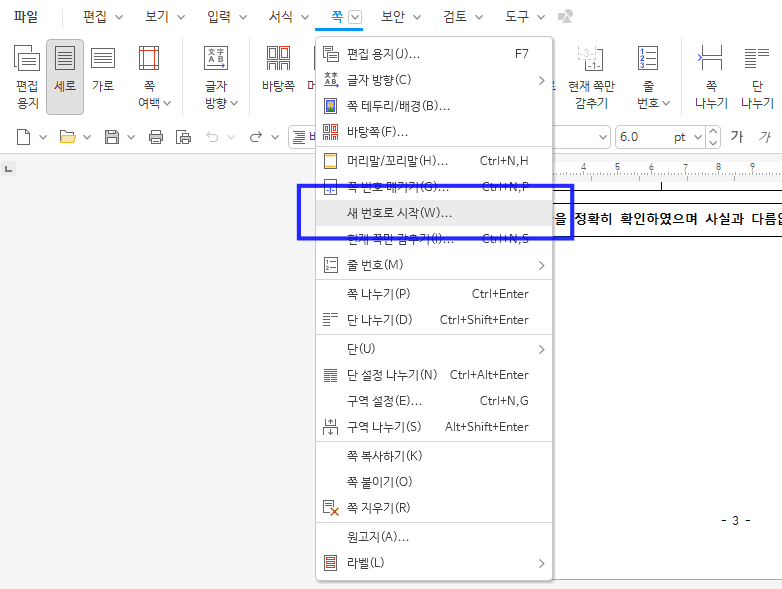Click the open folder icon

coord(67,137)
